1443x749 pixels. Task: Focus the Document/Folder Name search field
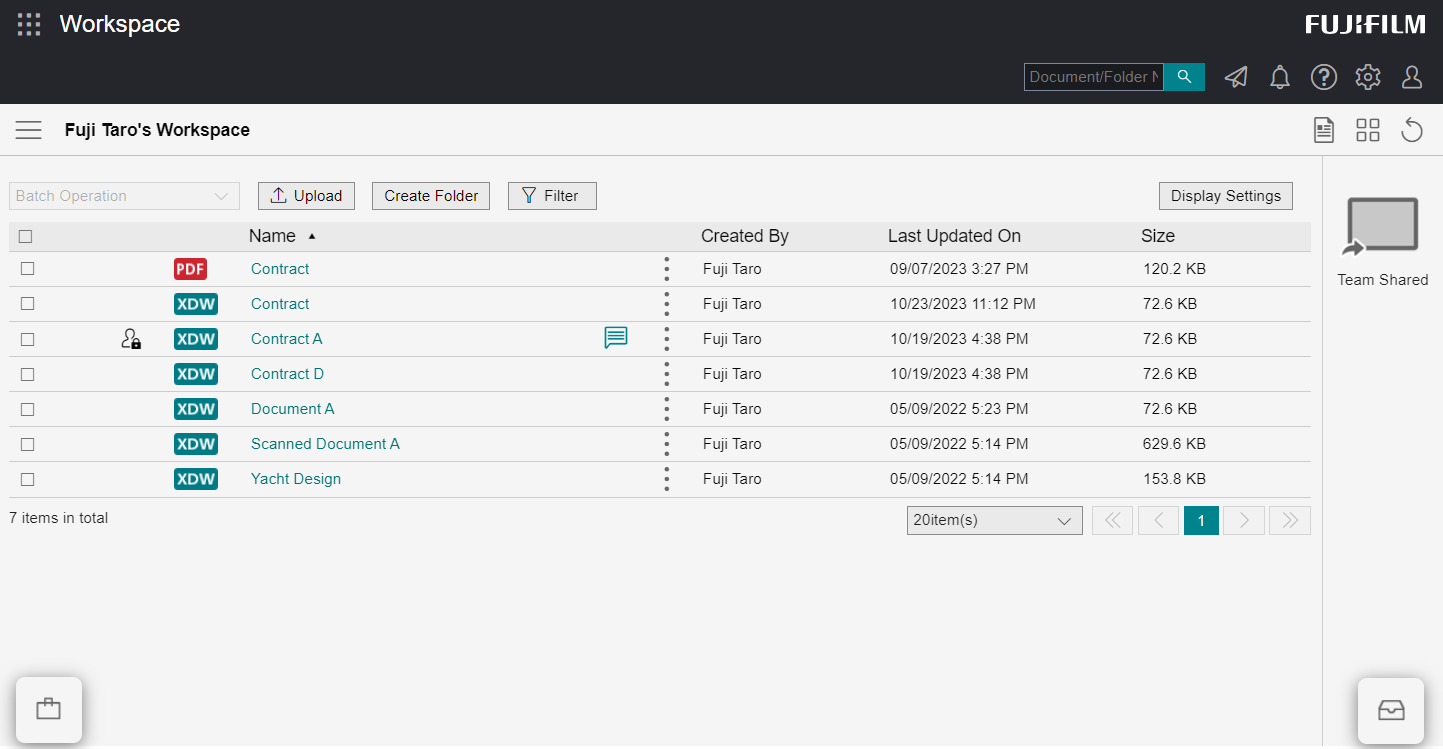pyautogui.click(x=1093, y=77)
